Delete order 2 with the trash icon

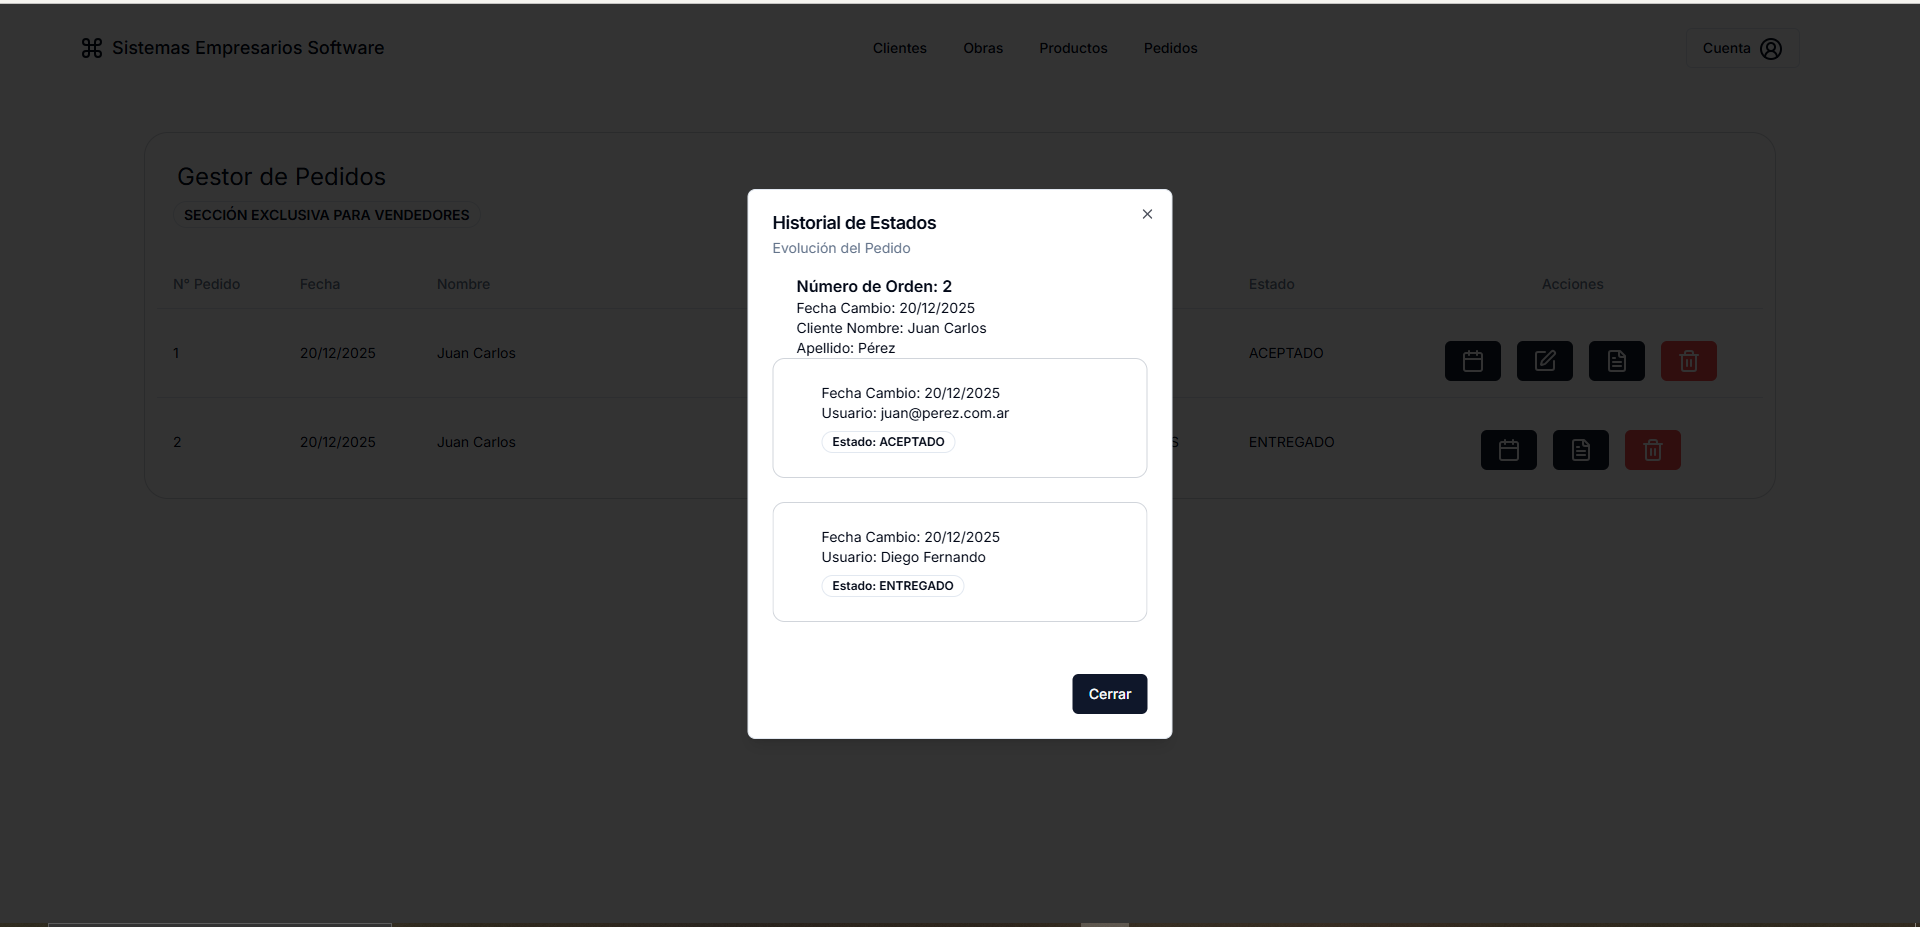pyautogui.click(x=1652, y=450)
